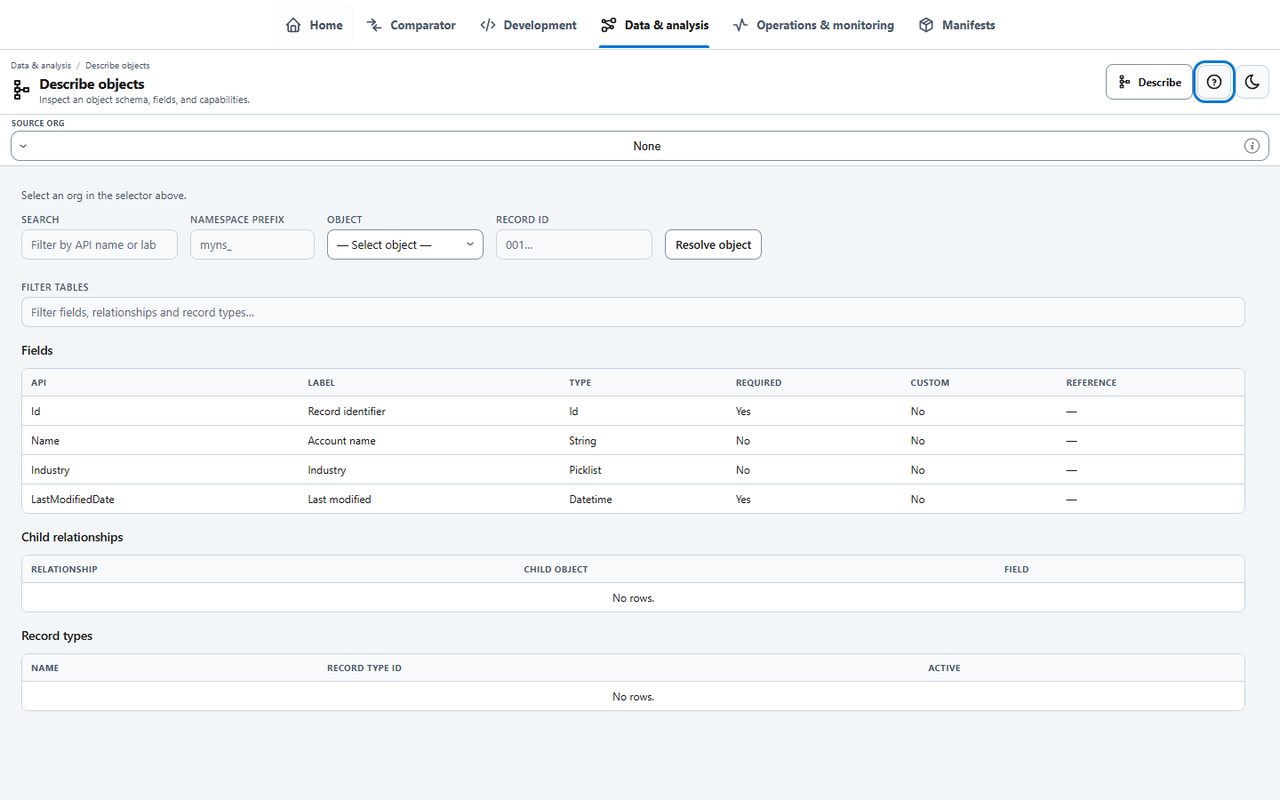Focus the Filter tables input

pos(633,312)
